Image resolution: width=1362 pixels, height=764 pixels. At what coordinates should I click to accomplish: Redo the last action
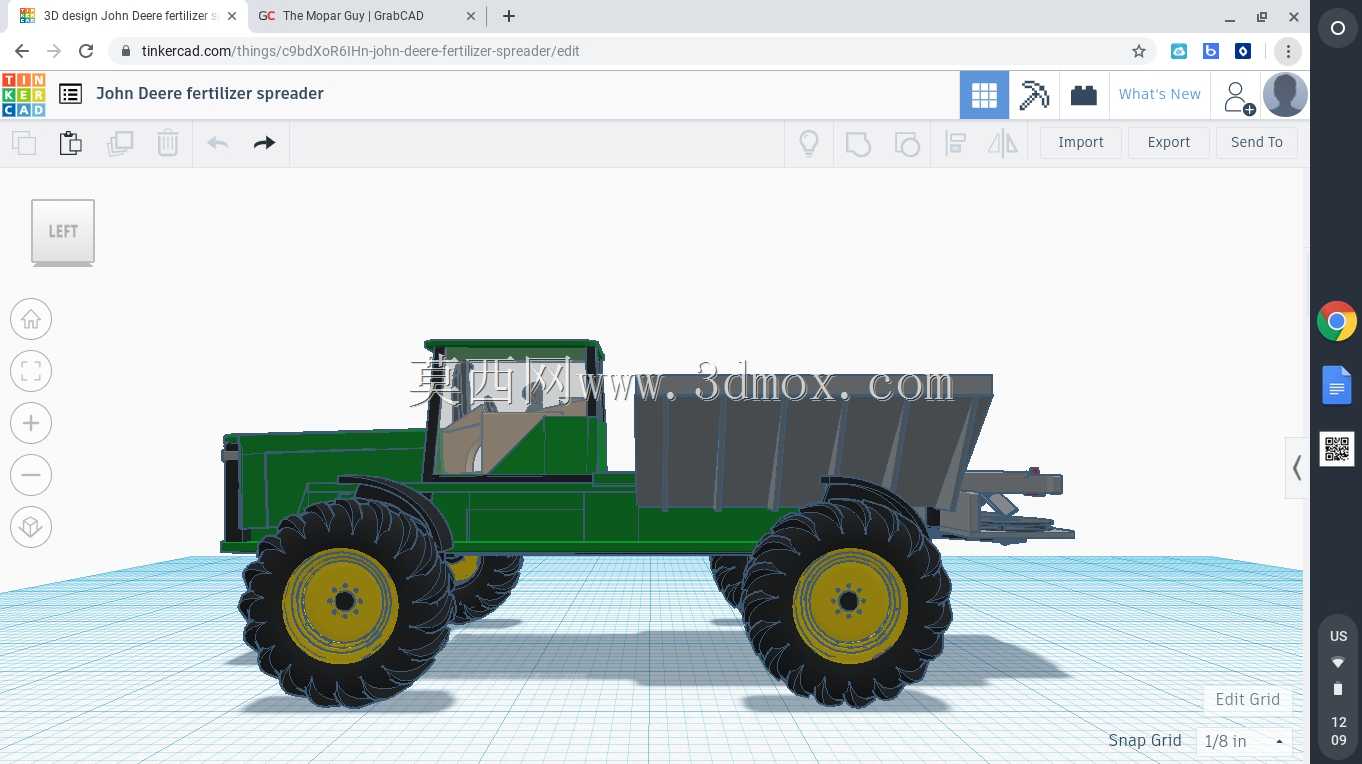pos(264,143)
